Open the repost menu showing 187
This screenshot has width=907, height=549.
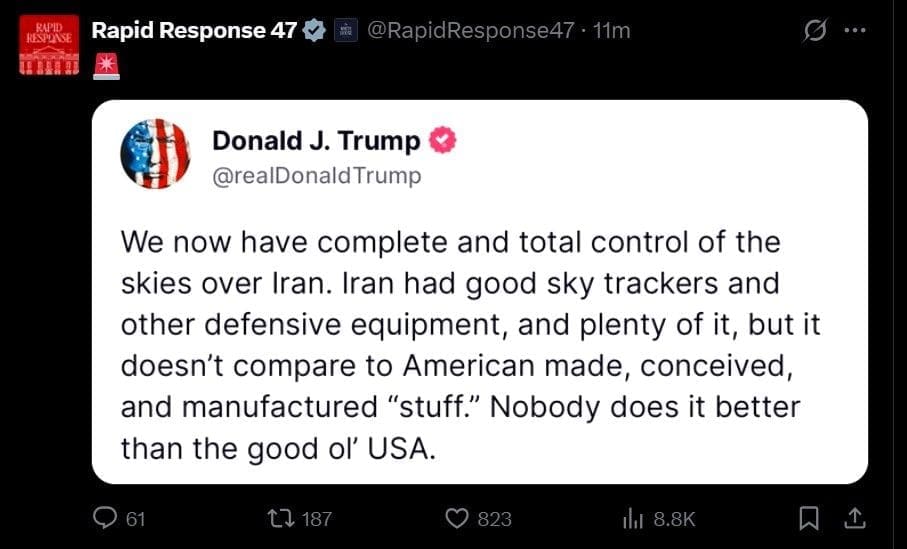pos(283,518)
